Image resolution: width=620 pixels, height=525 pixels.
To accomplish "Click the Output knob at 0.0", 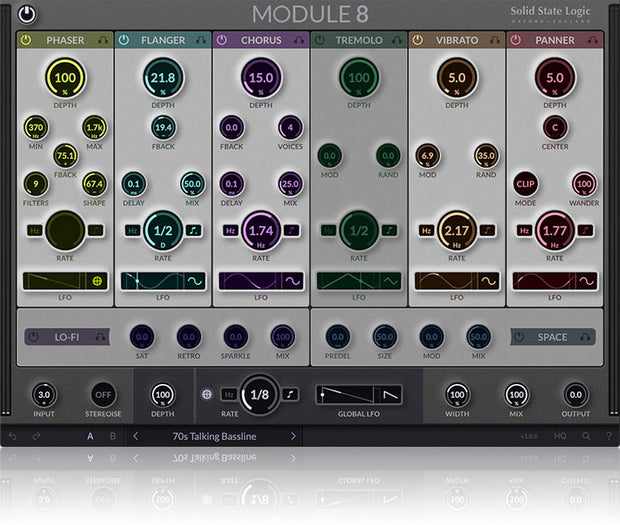I will [576, 395].
